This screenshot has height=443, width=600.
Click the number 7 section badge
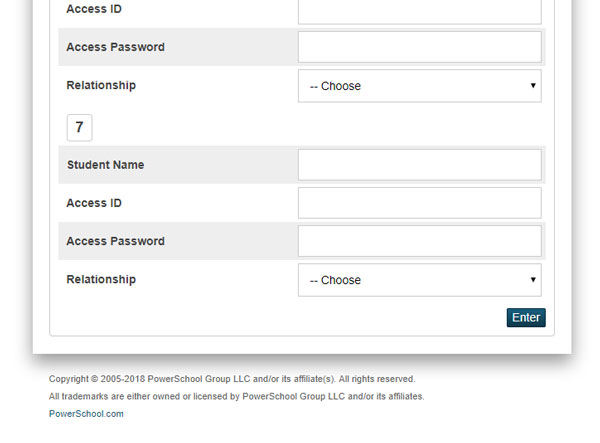[80, 127]
